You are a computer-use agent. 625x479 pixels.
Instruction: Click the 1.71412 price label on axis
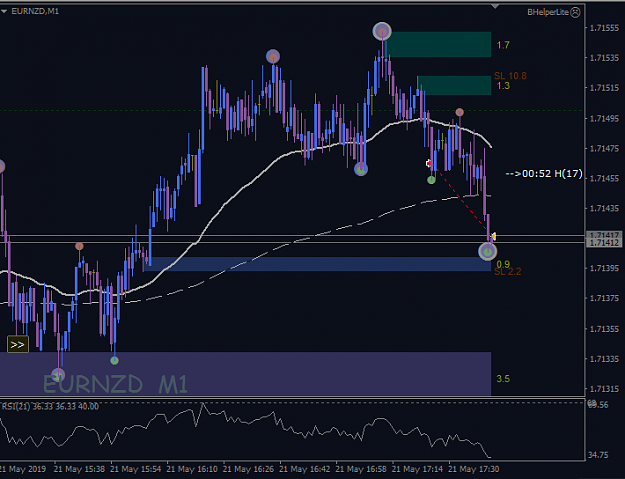604,243
